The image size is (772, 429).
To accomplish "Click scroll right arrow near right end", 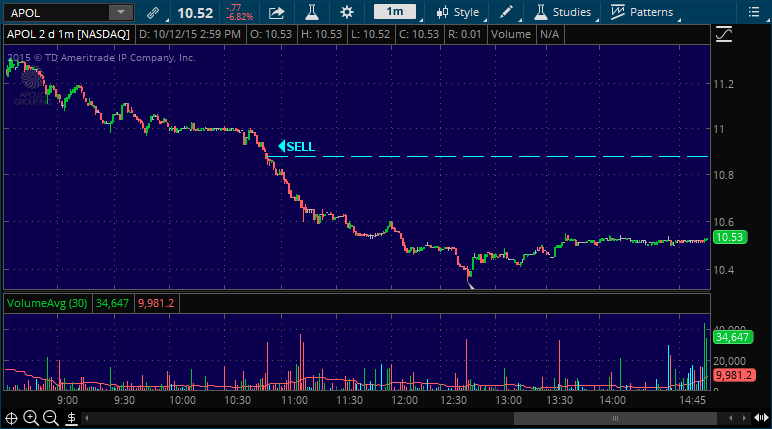I will point(744,419).
